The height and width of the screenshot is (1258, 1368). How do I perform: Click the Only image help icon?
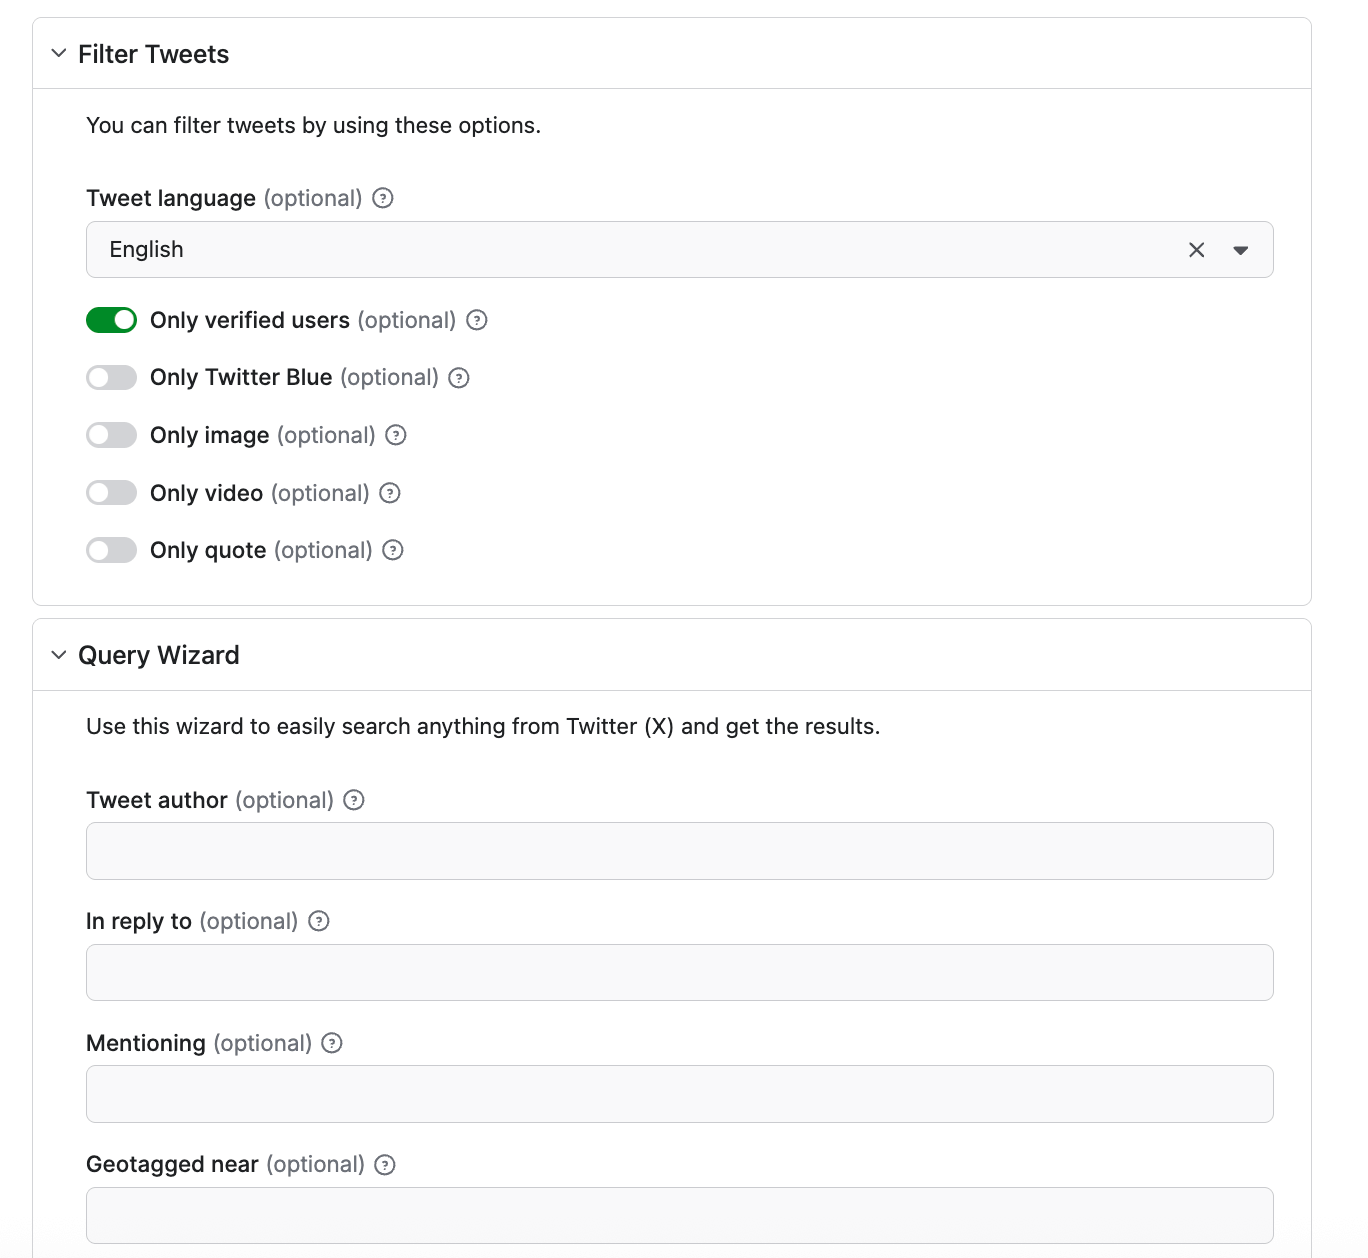(396, 435)
